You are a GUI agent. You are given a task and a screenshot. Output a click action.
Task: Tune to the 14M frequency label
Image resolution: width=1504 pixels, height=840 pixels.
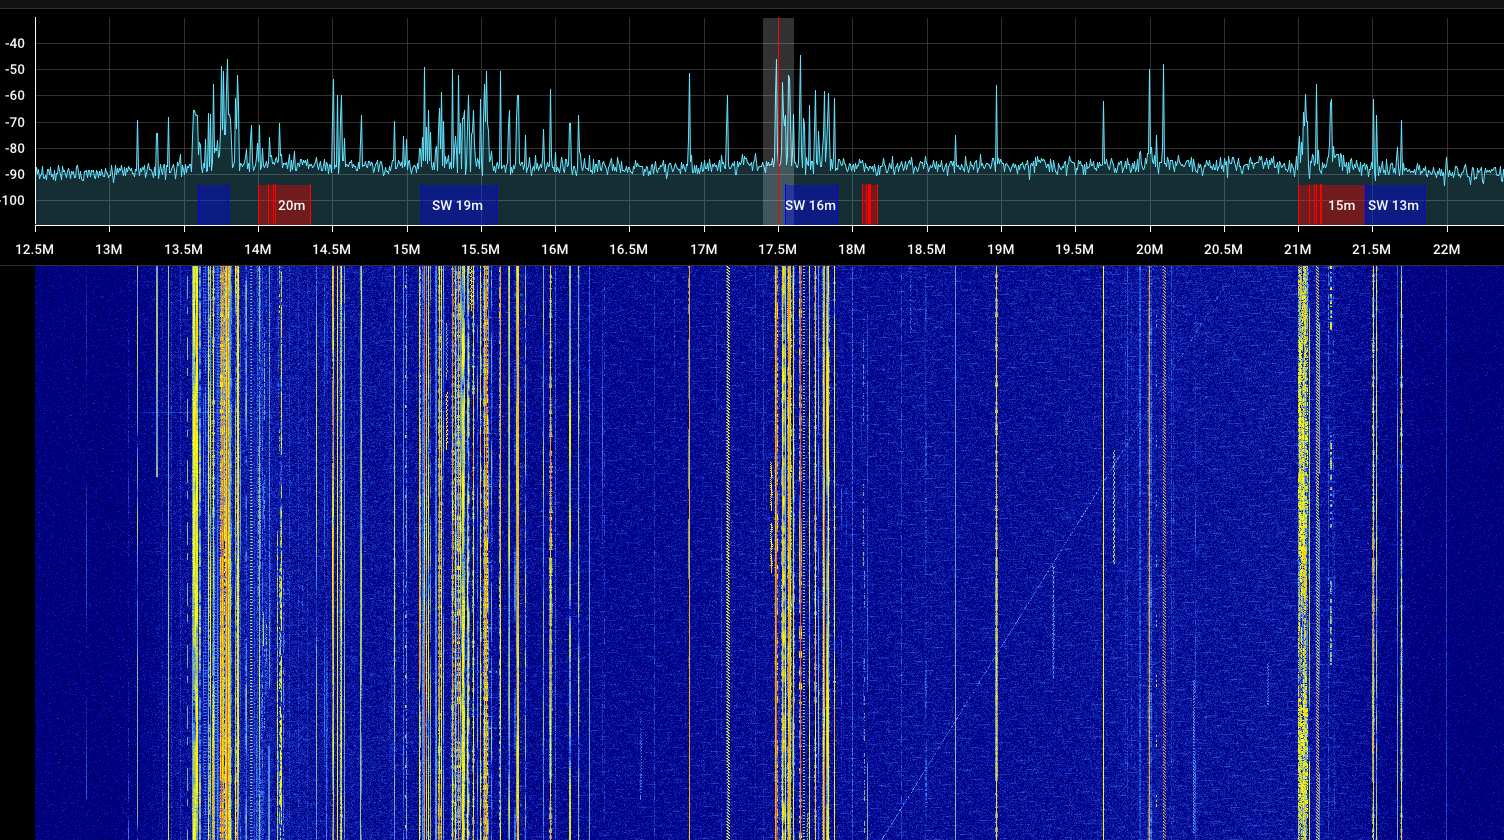click(x=258, y=249)
